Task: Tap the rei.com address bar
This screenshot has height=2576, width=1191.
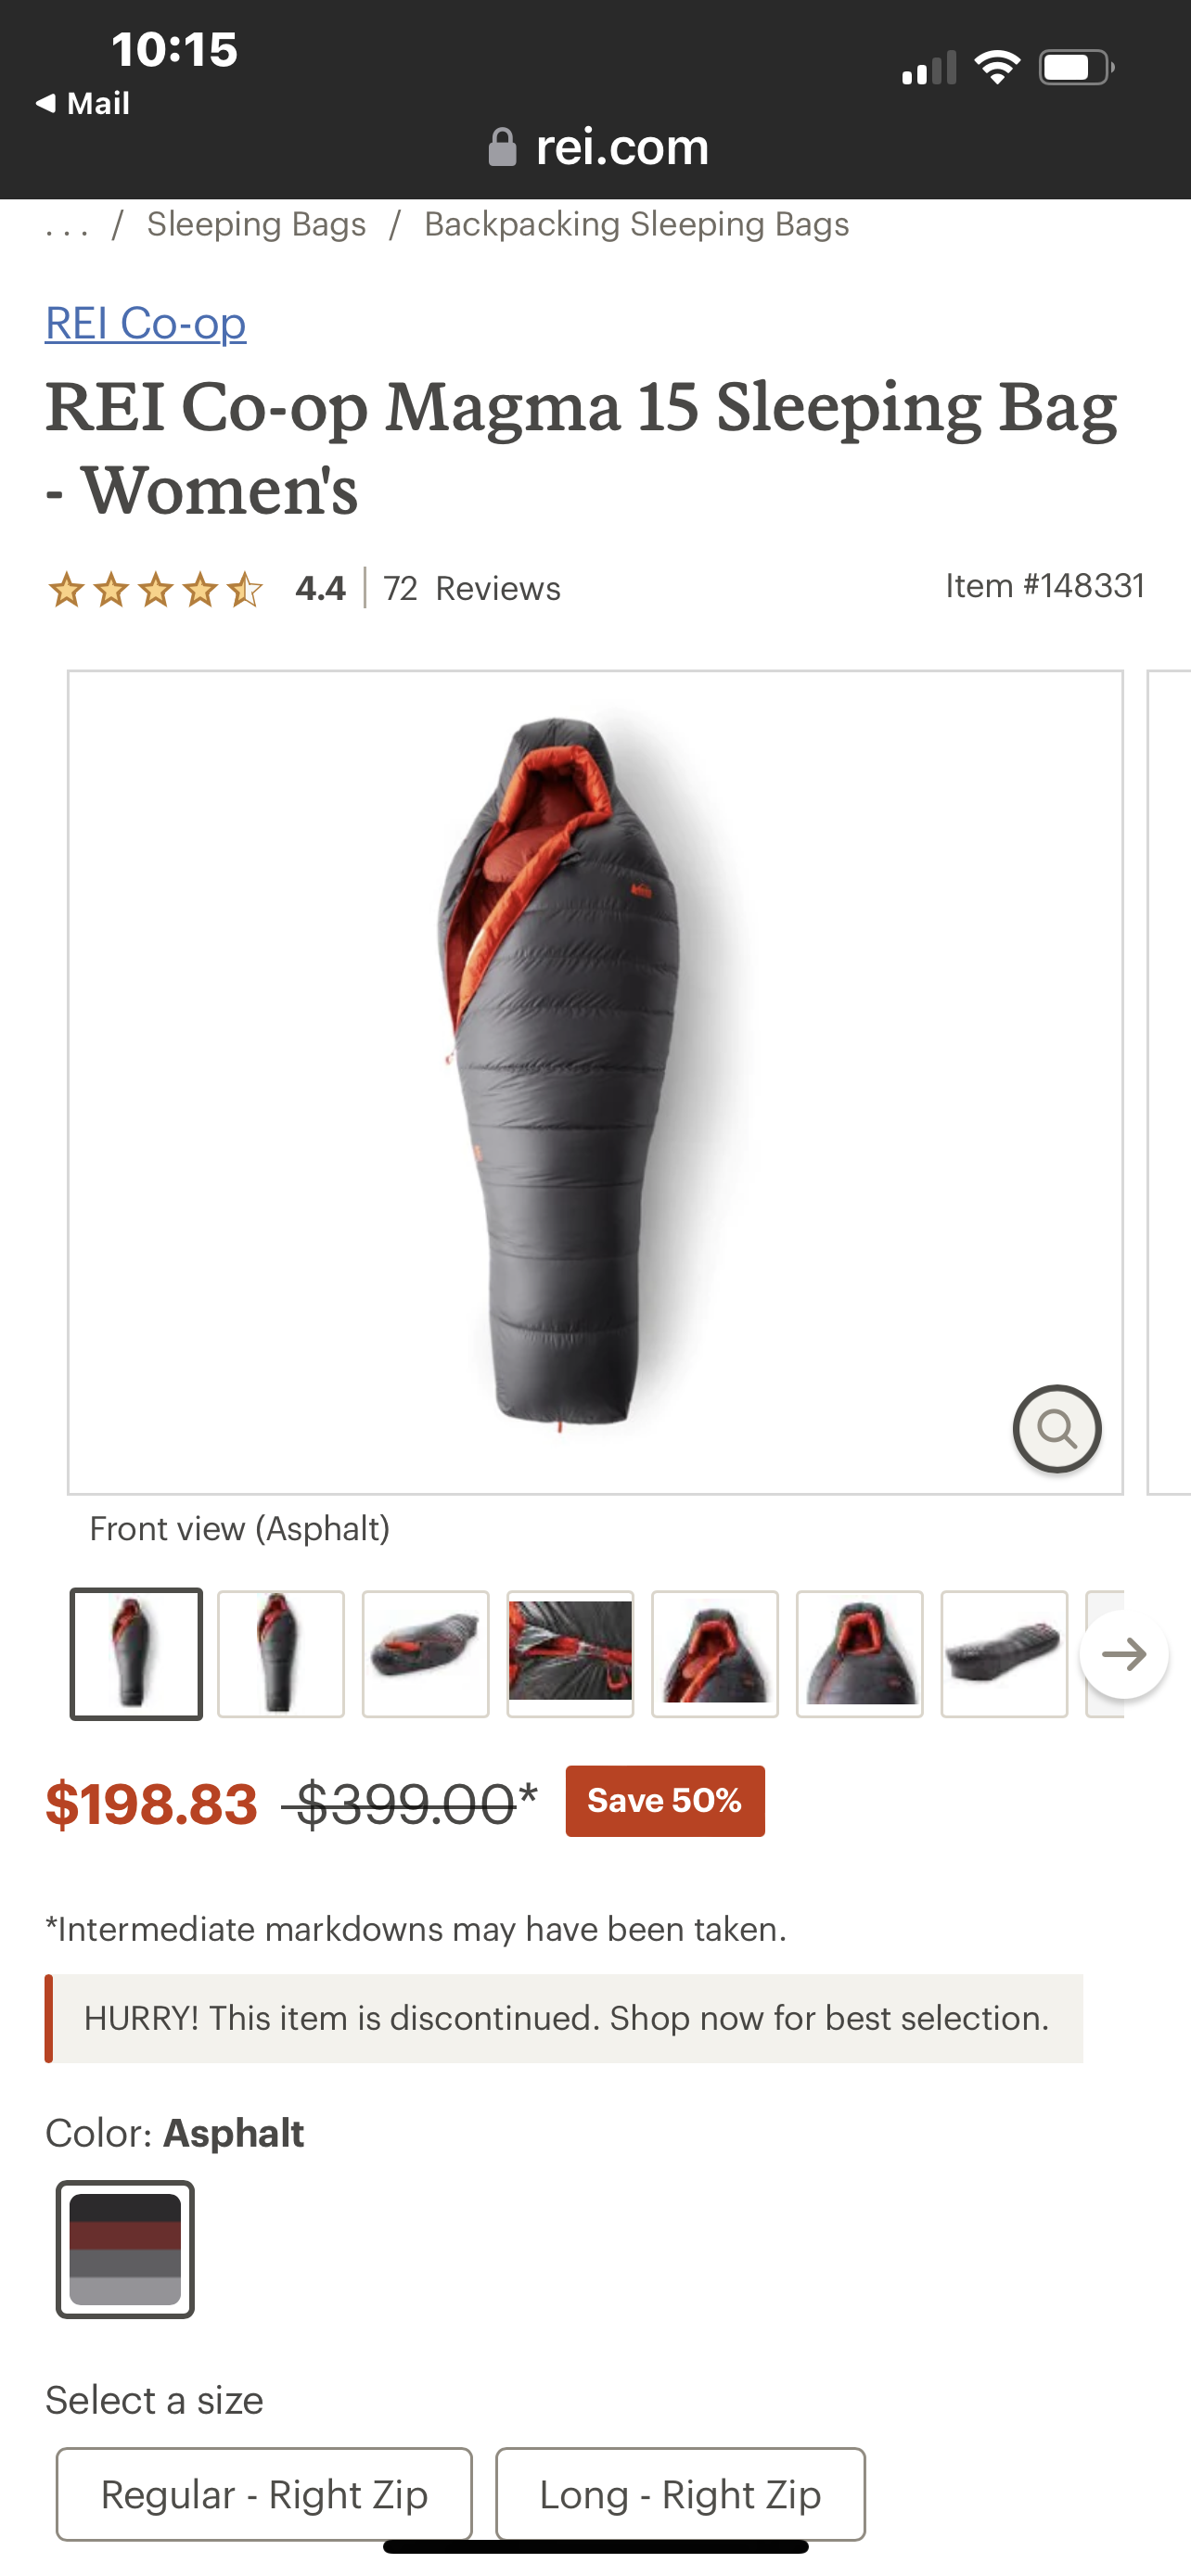Action: click(597, 147)
